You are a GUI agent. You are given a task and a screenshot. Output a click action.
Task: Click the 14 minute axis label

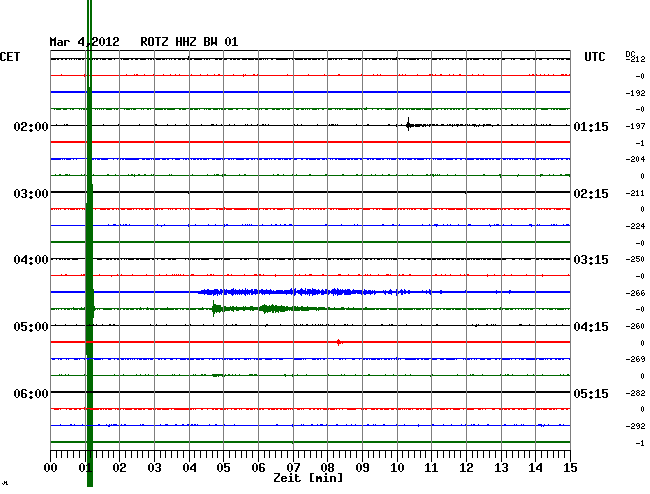535,468
